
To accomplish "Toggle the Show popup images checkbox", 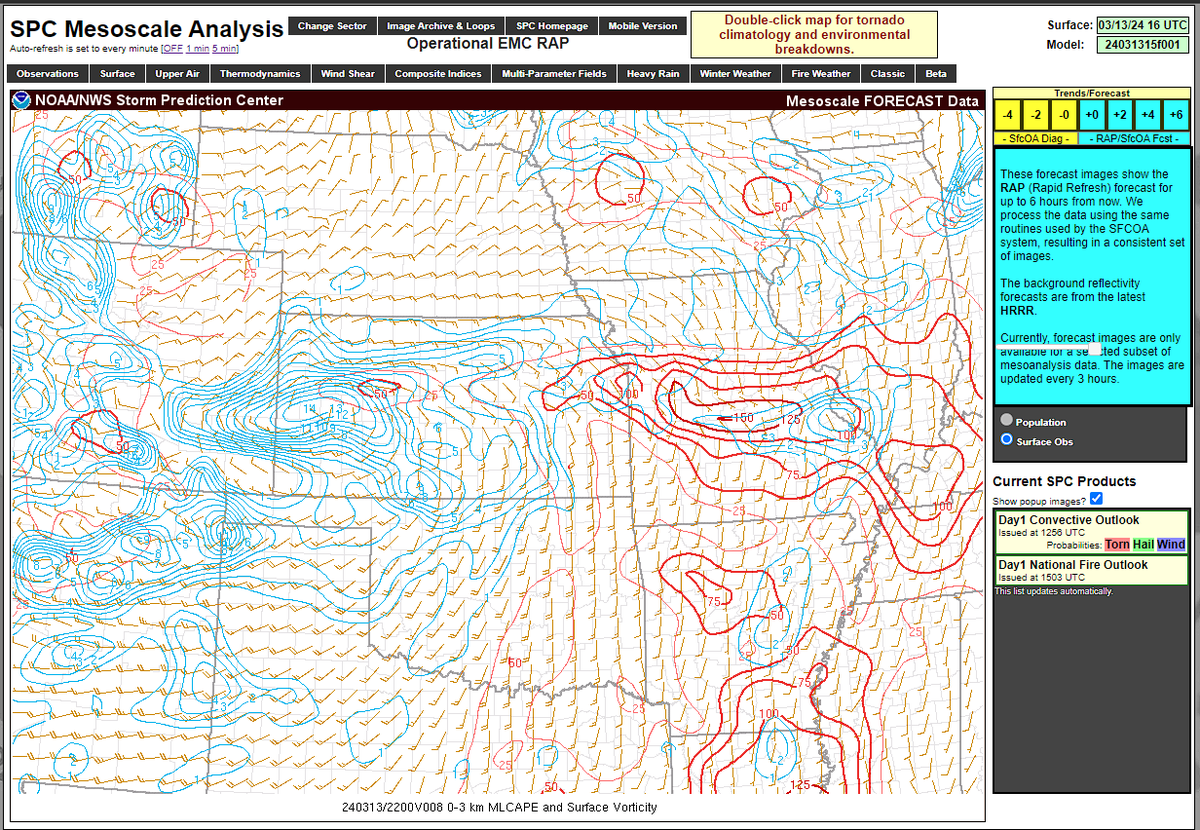I will 1097,499.
